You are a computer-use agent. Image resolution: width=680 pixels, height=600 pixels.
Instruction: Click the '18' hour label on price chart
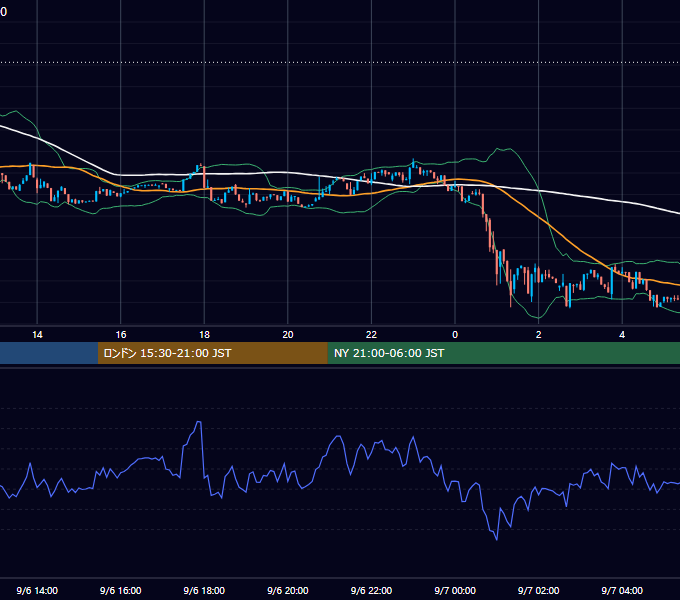pos(204,335)
